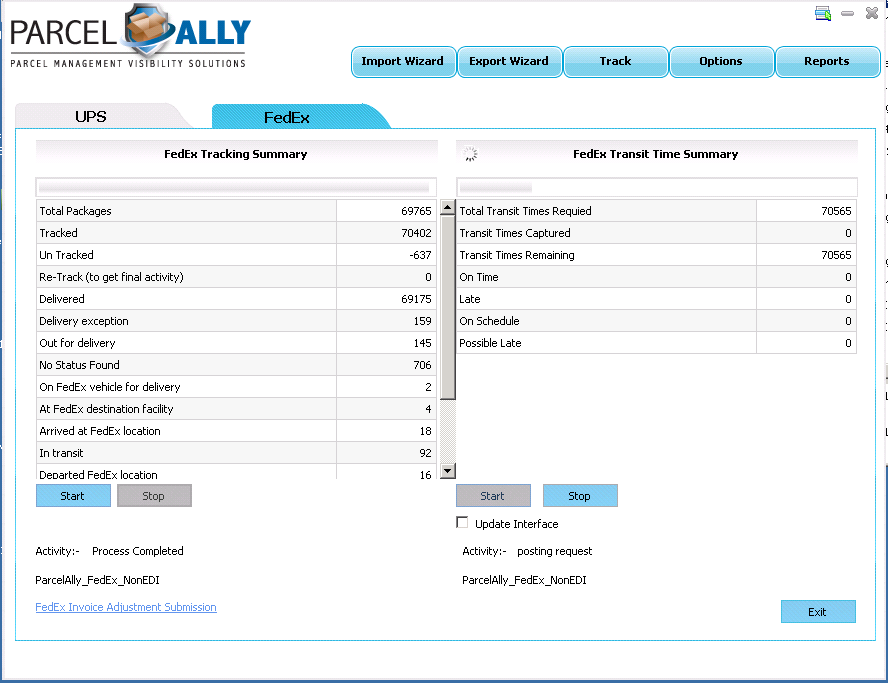Start the FedEx tracking process
Image resolution: width=888 pixels, height=683 pixels.
pos(73,496)
